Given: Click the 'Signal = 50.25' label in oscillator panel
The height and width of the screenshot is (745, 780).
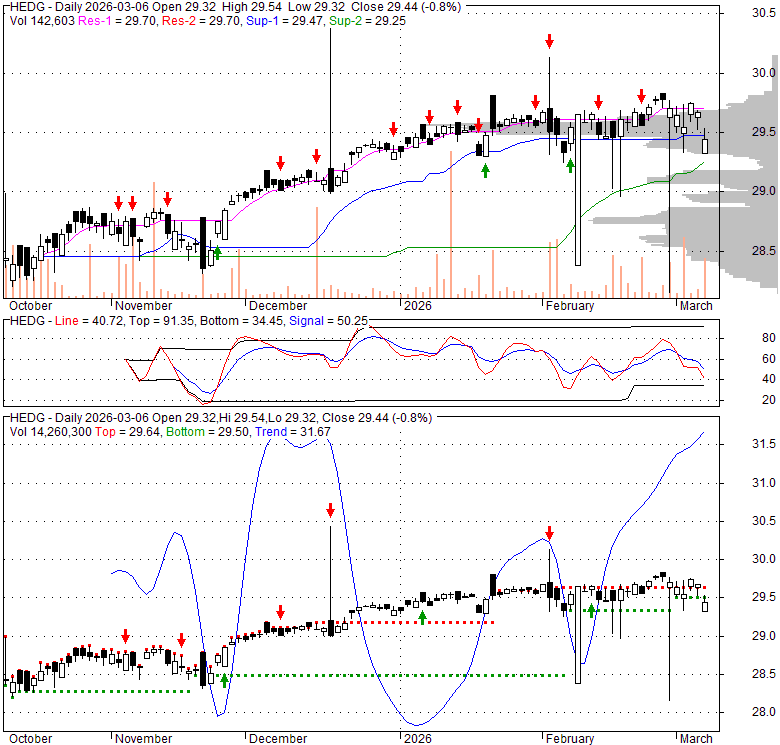Looking at the screenshot, I should pyautogui.click(x=328, y=321).
